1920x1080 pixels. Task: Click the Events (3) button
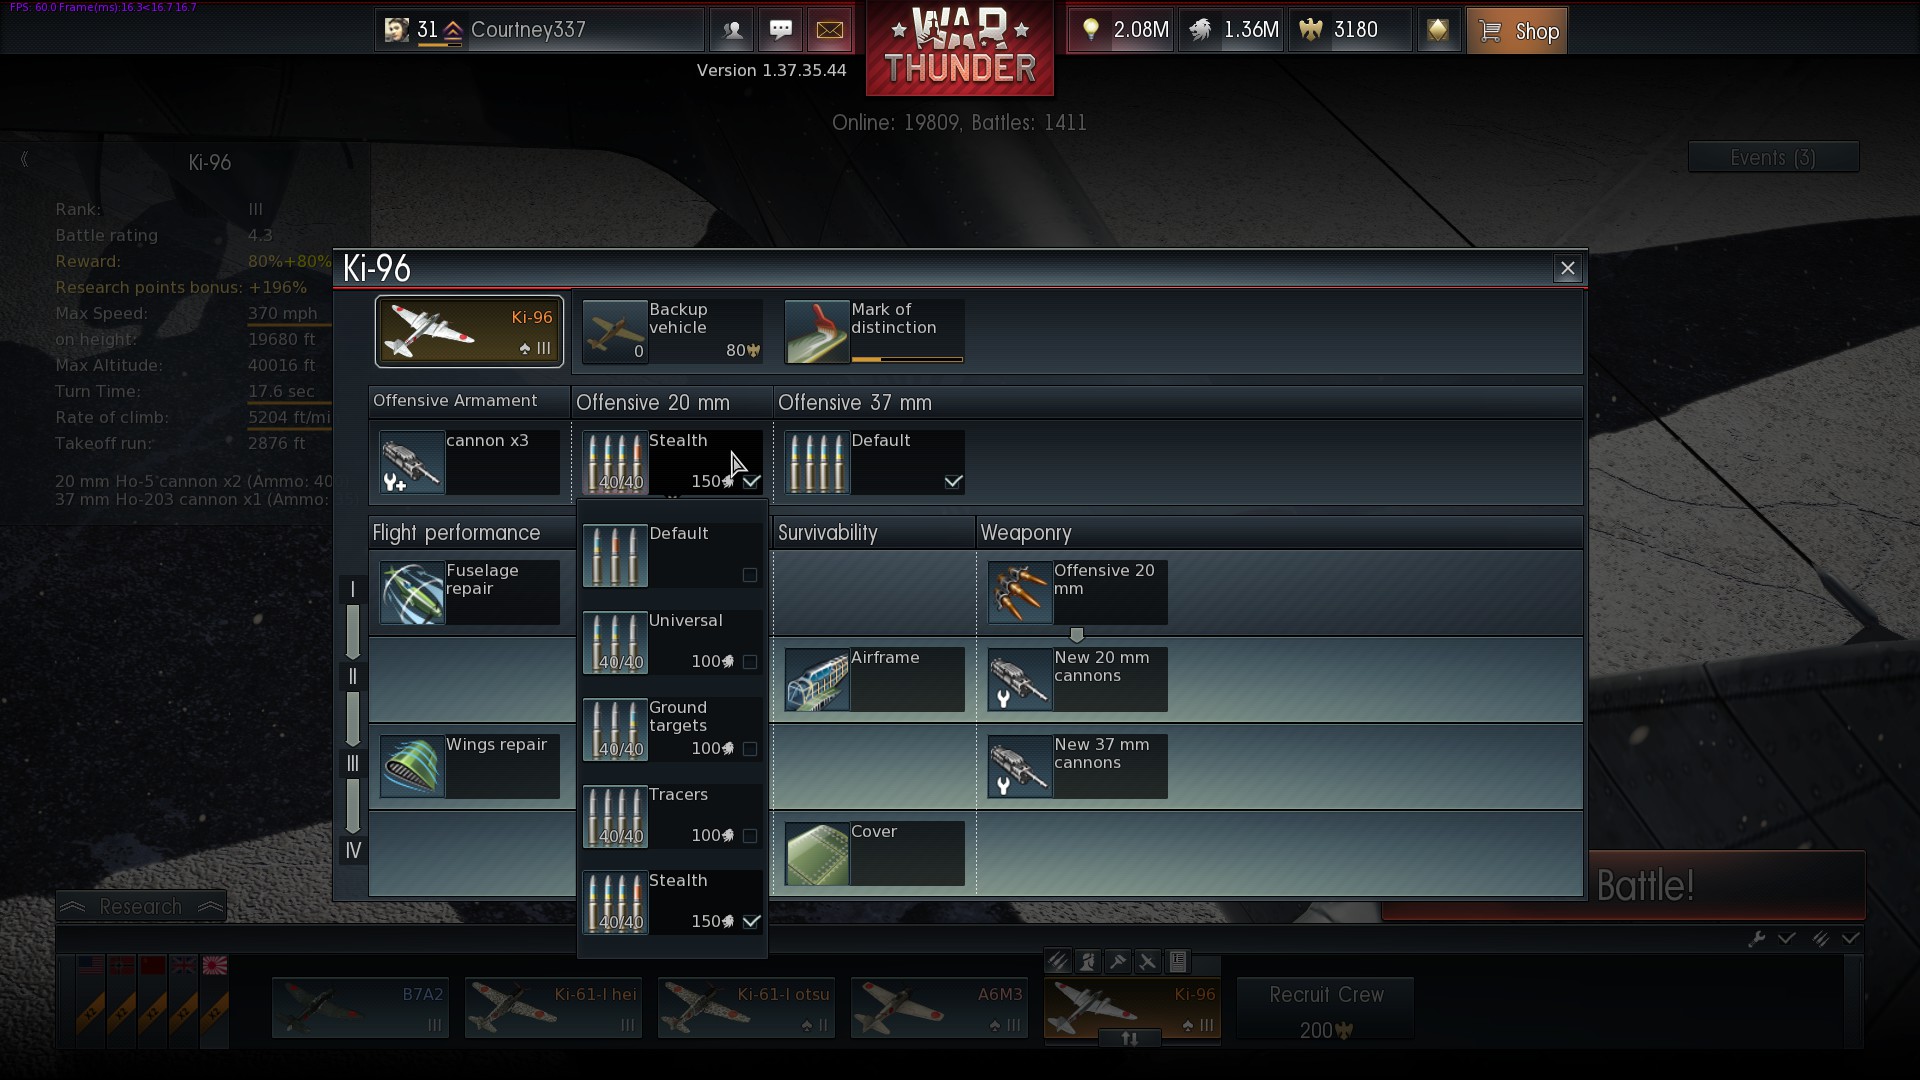1772,158
